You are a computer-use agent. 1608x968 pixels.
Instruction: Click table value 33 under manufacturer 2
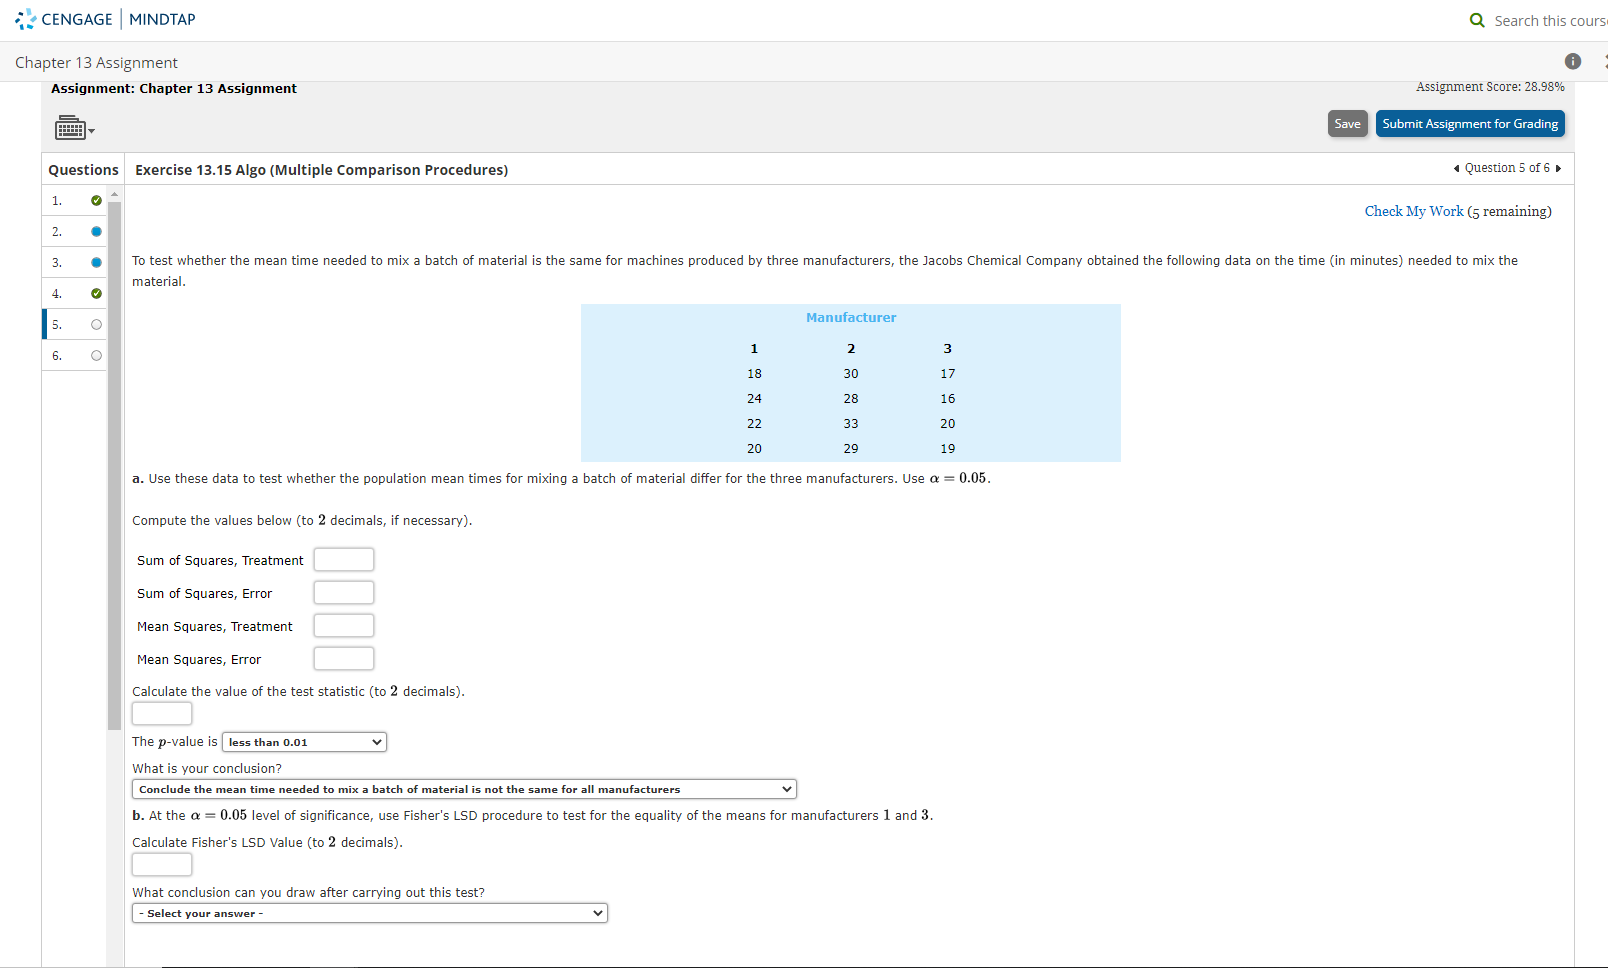coord(851,424)
